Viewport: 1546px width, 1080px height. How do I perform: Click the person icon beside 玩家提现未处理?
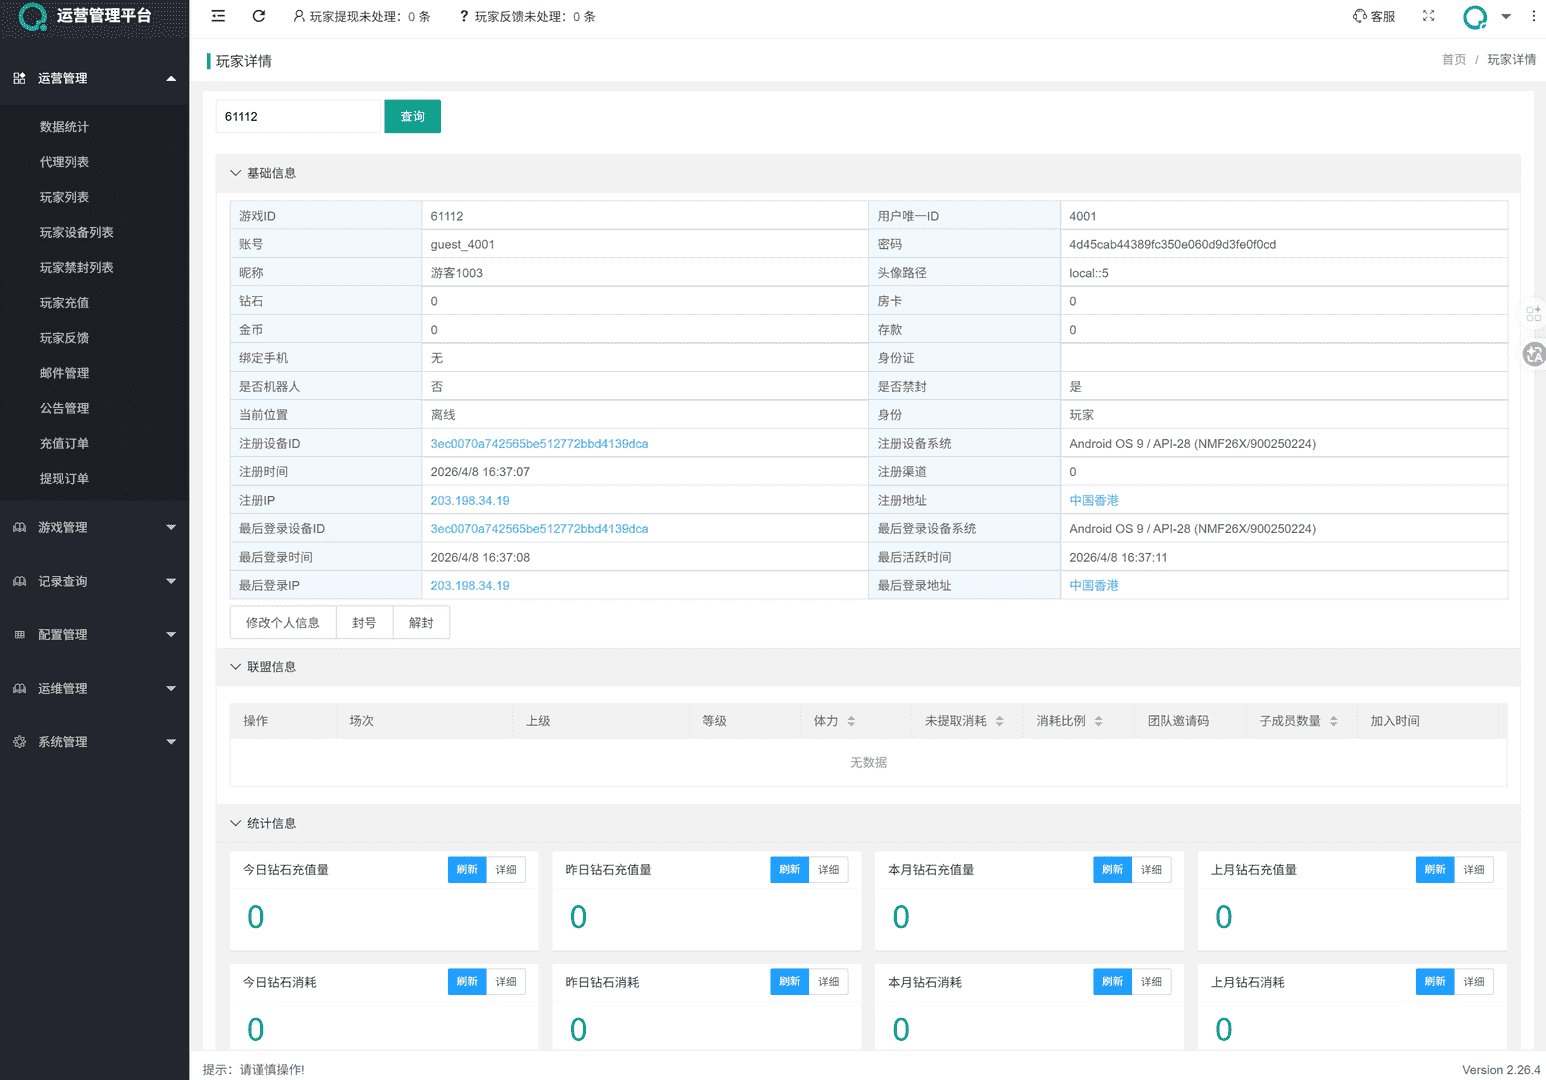click(x=297, y=16)
